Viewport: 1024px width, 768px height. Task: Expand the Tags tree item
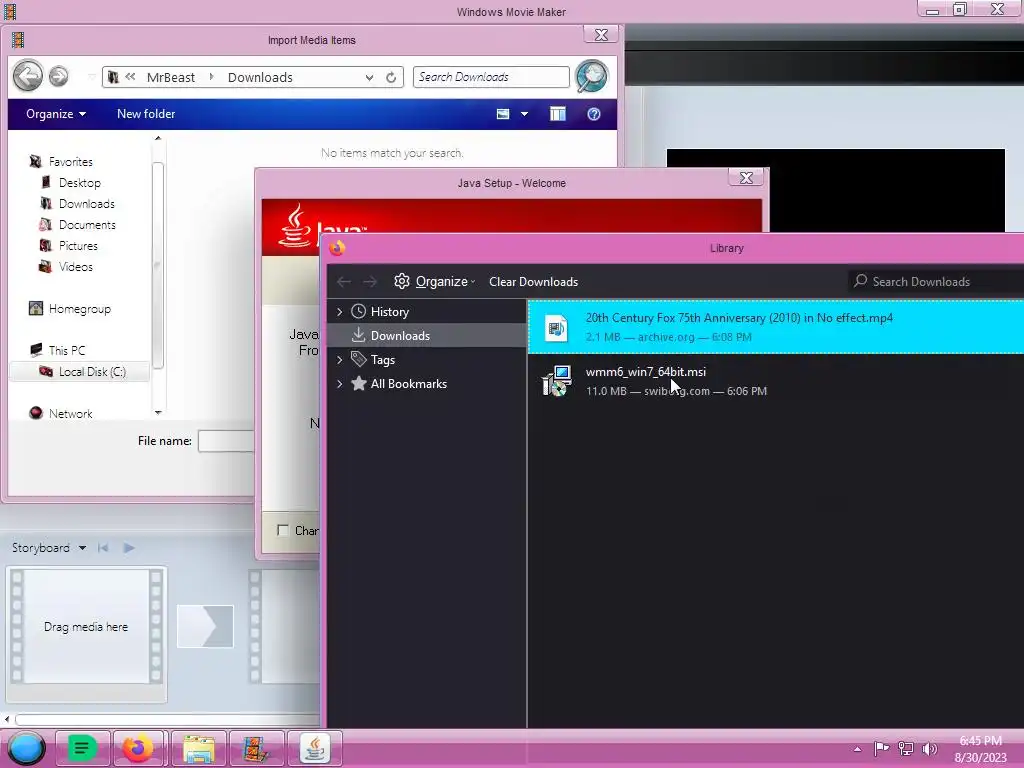(340, 359)
